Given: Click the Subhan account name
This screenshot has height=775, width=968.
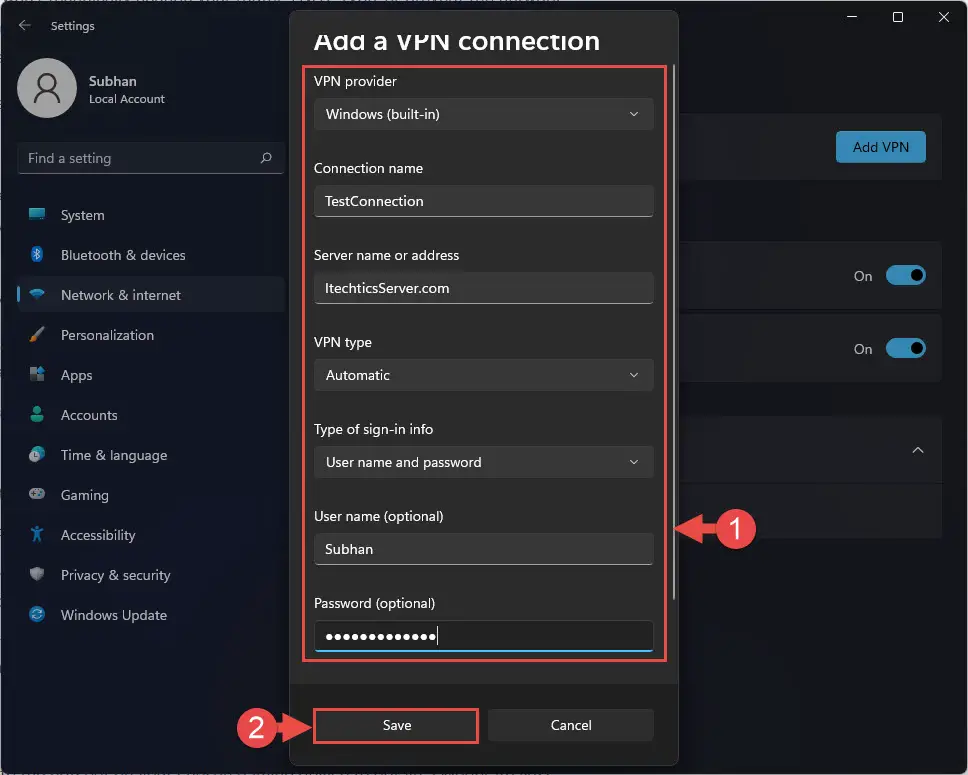Looking at the screenshot, I should pos(112,81).
